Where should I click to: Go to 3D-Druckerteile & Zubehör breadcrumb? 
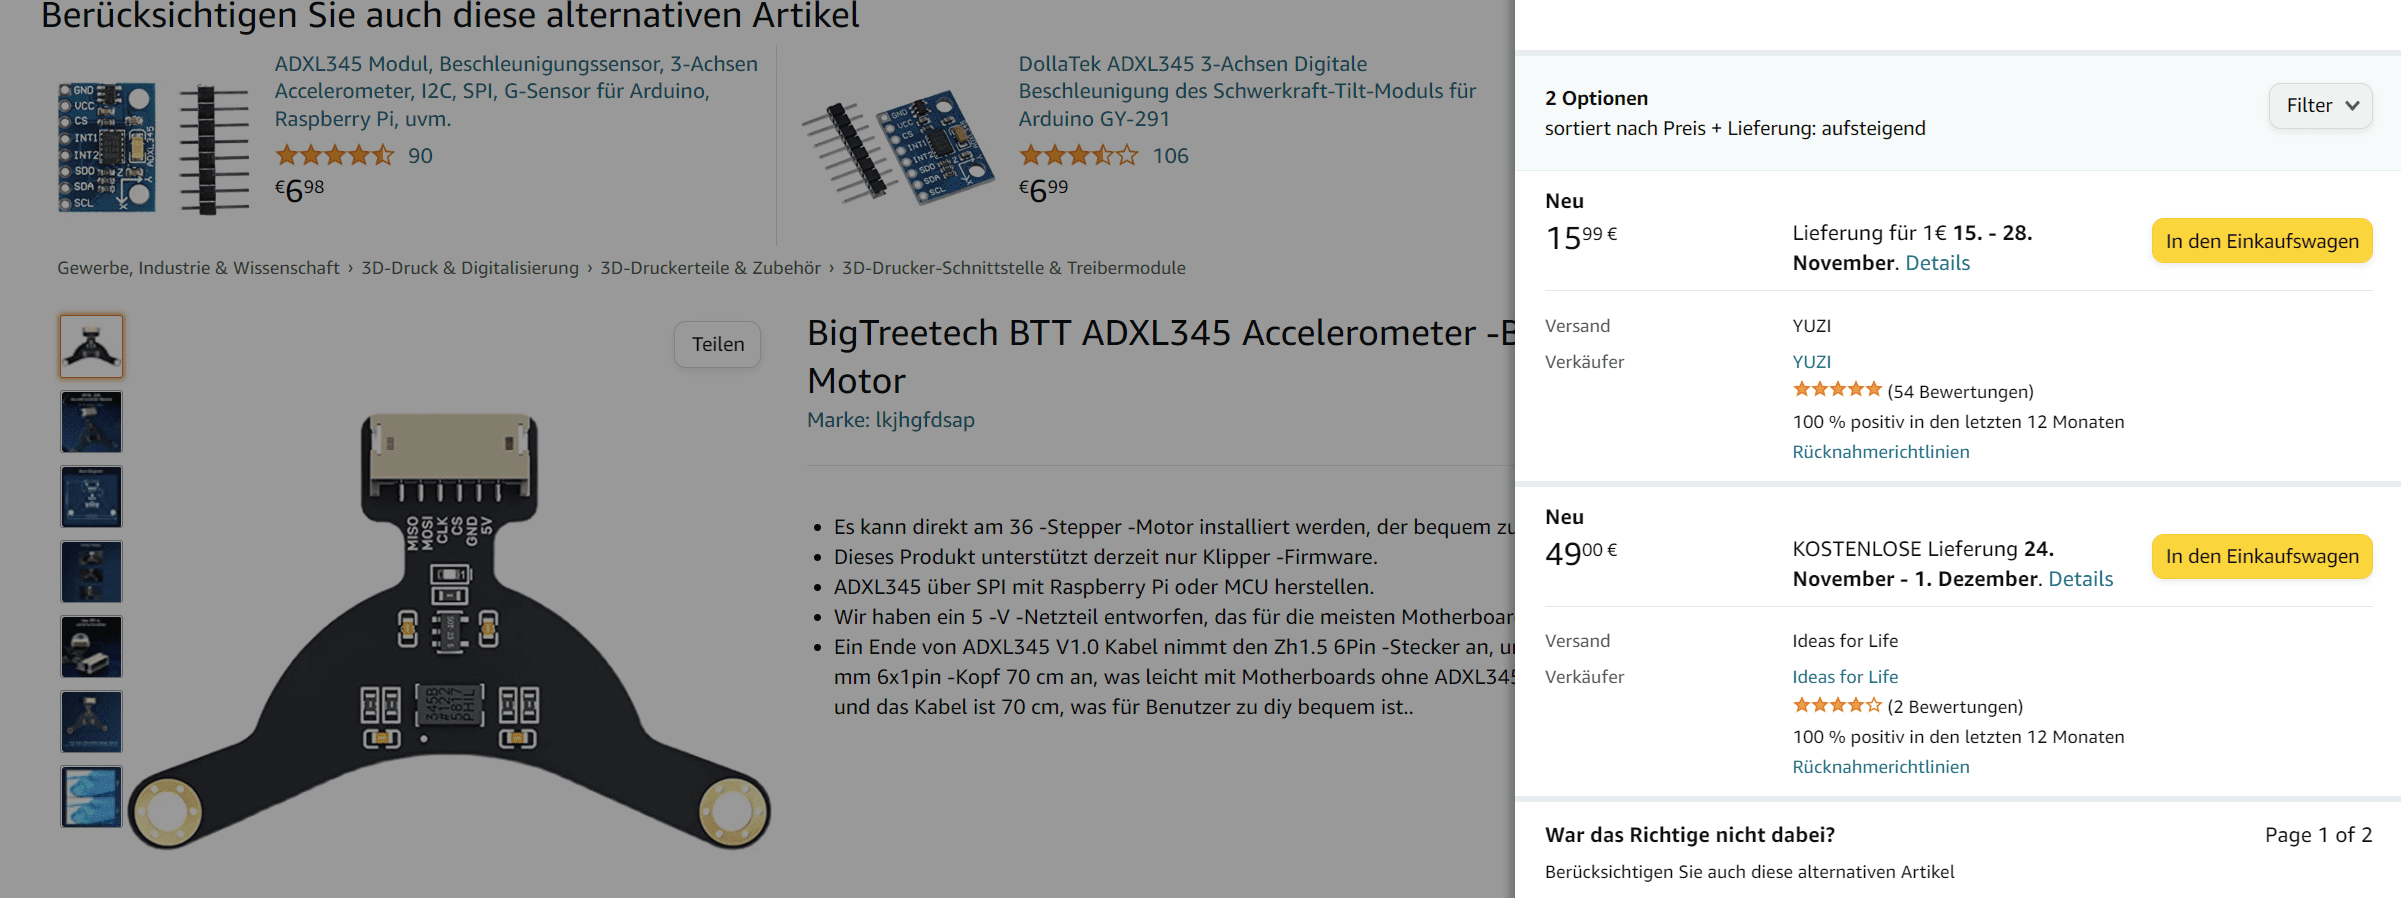[x=710, y=268]
